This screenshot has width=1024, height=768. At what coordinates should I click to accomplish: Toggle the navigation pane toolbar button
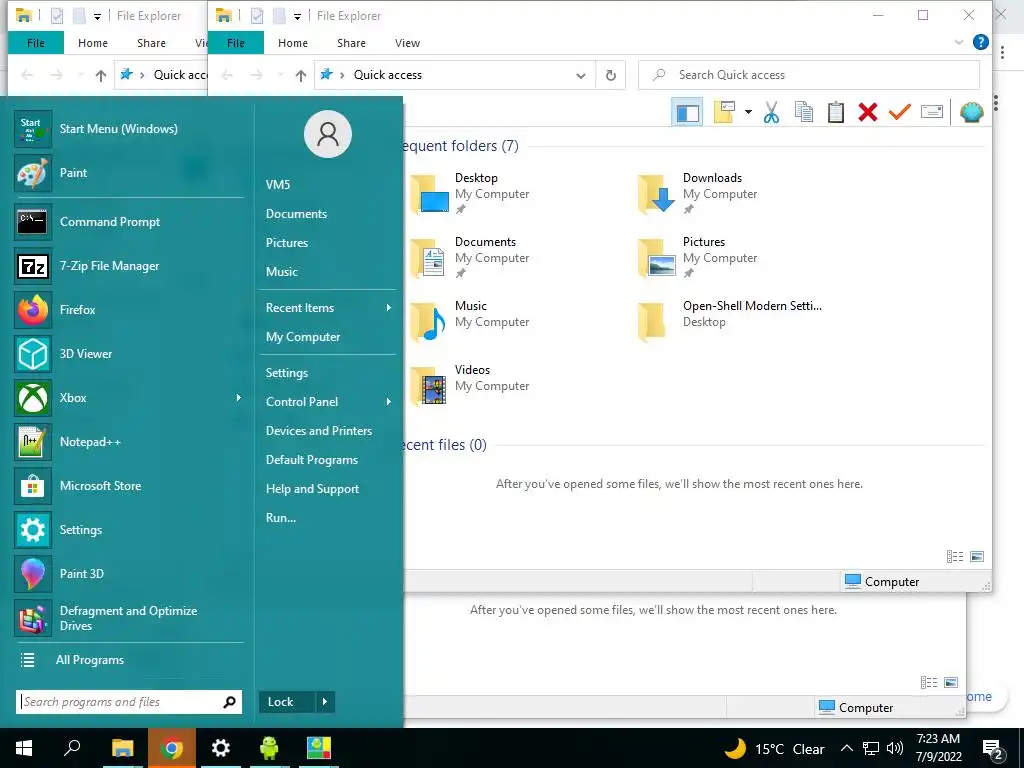point(687,112)
